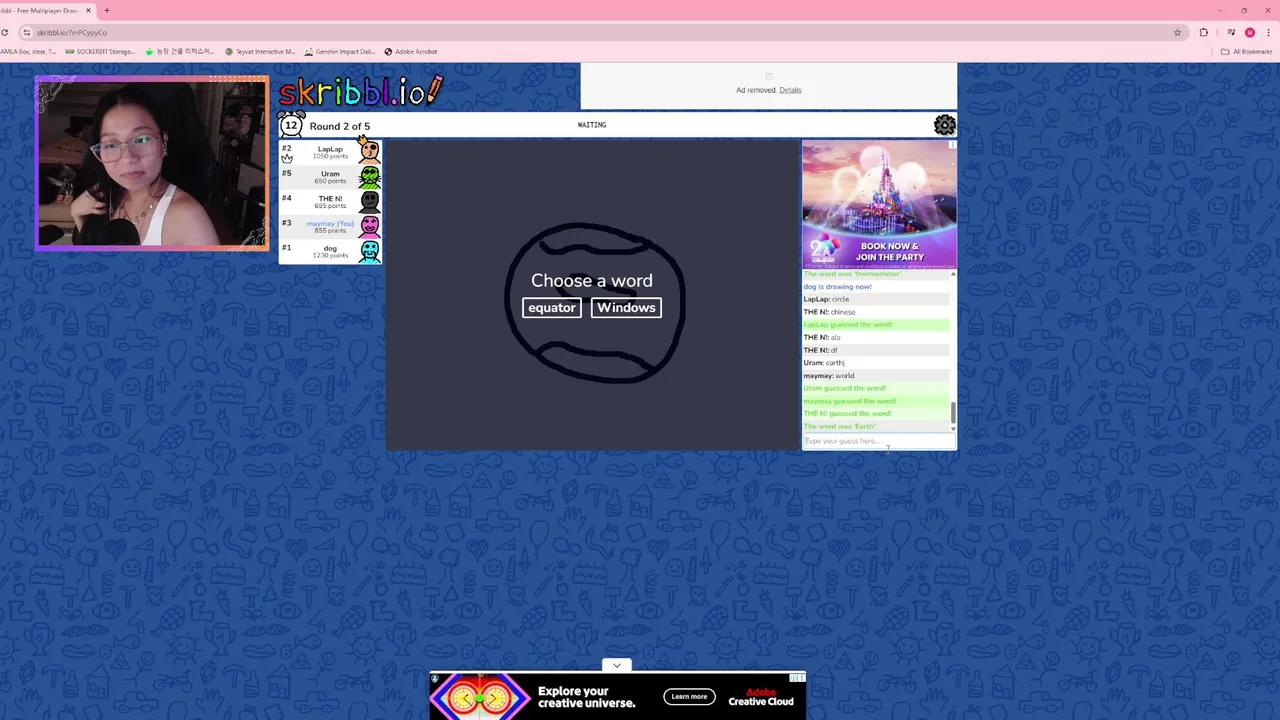The image size is (1280, 720).
Task: Collapse the bottom ad with chevron
Action: [617, 665]
